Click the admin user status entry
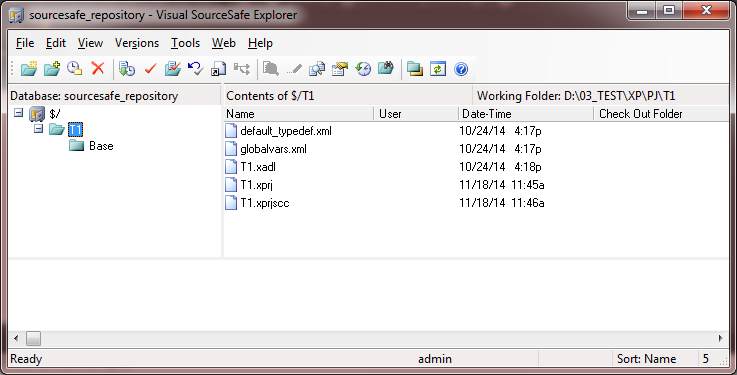737x375 pixels. coord(435,359)
